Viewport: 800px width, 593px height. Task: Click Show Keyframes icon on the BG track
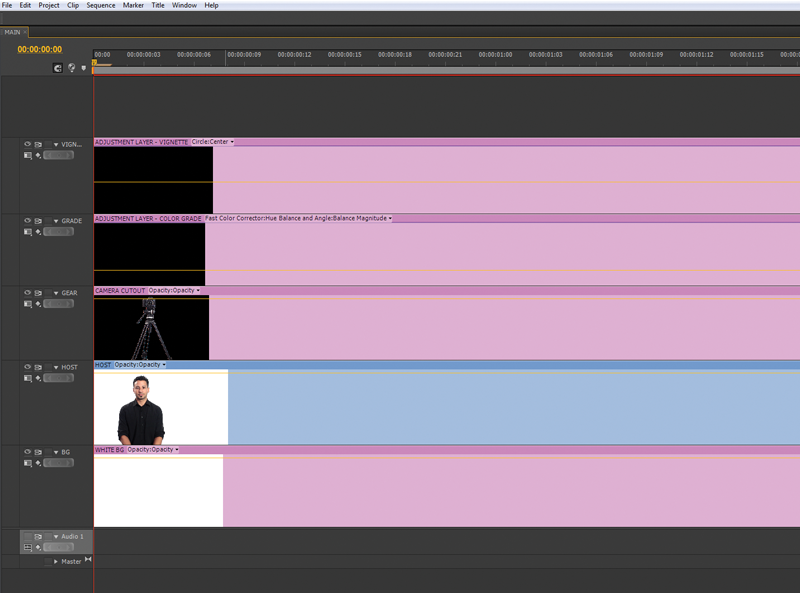pyautogui.click(x=37, y=463)
